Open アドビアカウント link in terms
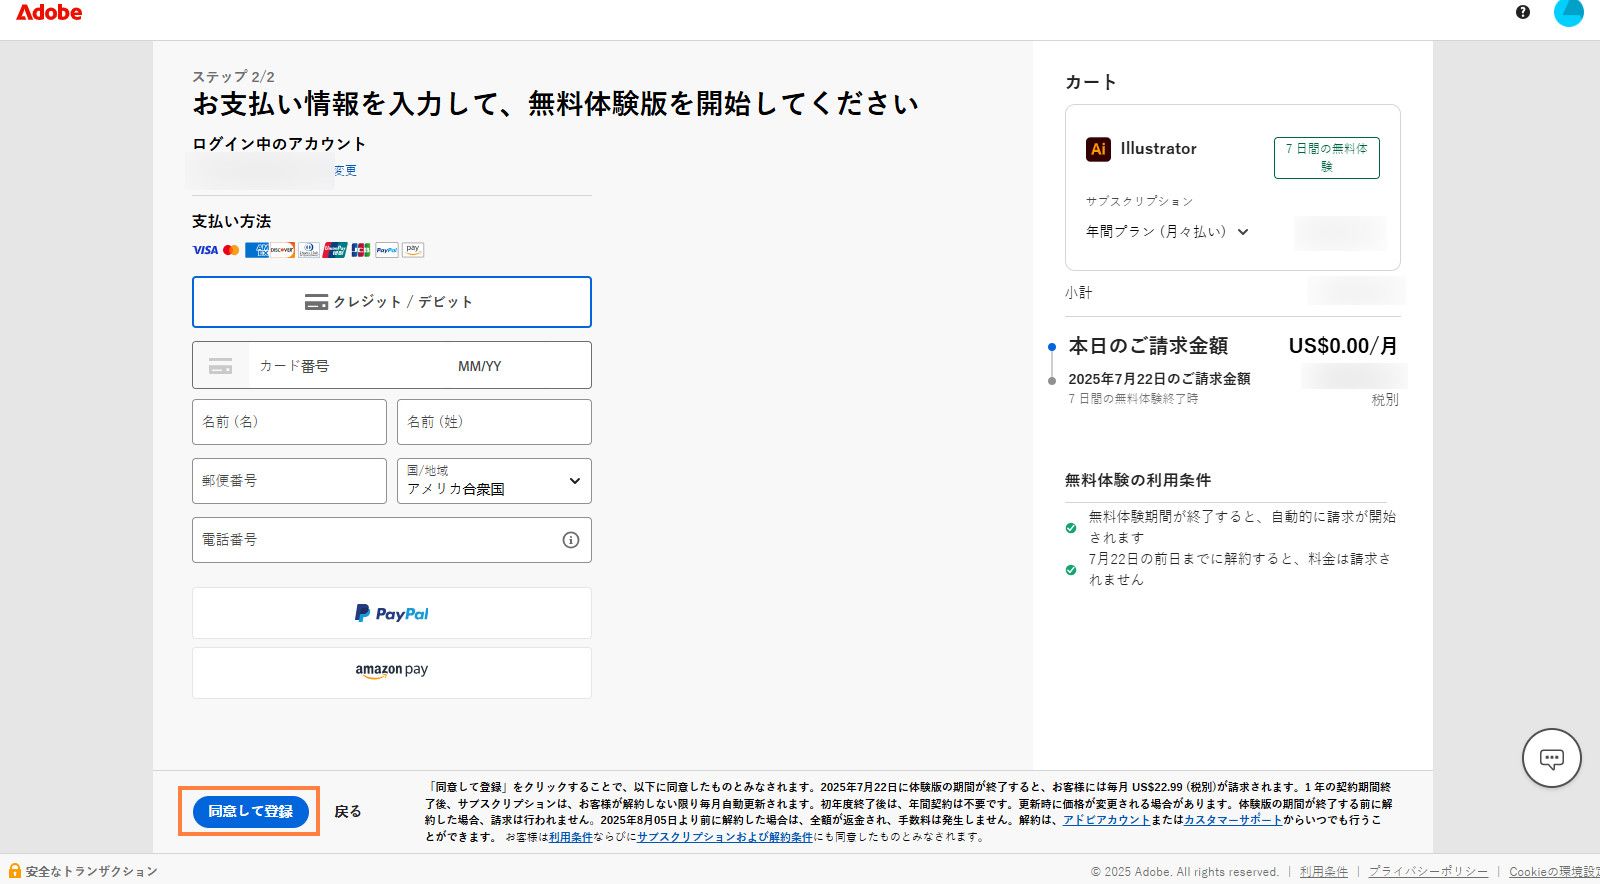 point(1106,820)
